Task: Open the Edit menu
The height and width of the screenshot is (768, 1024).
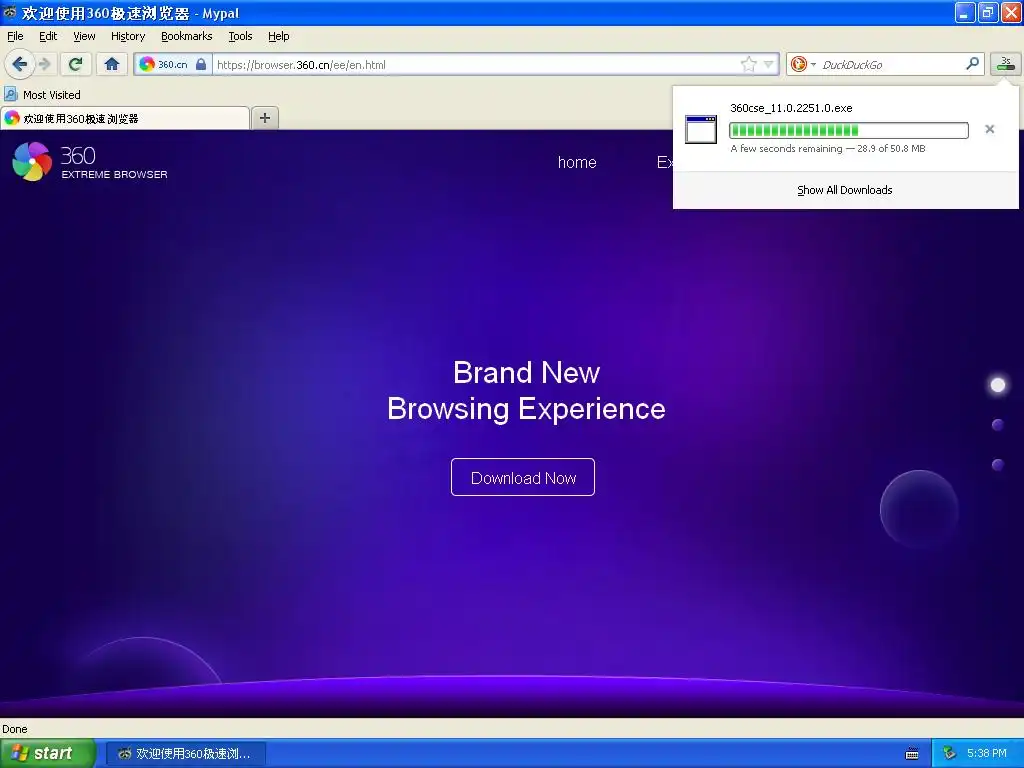Action: pos(48,36)
